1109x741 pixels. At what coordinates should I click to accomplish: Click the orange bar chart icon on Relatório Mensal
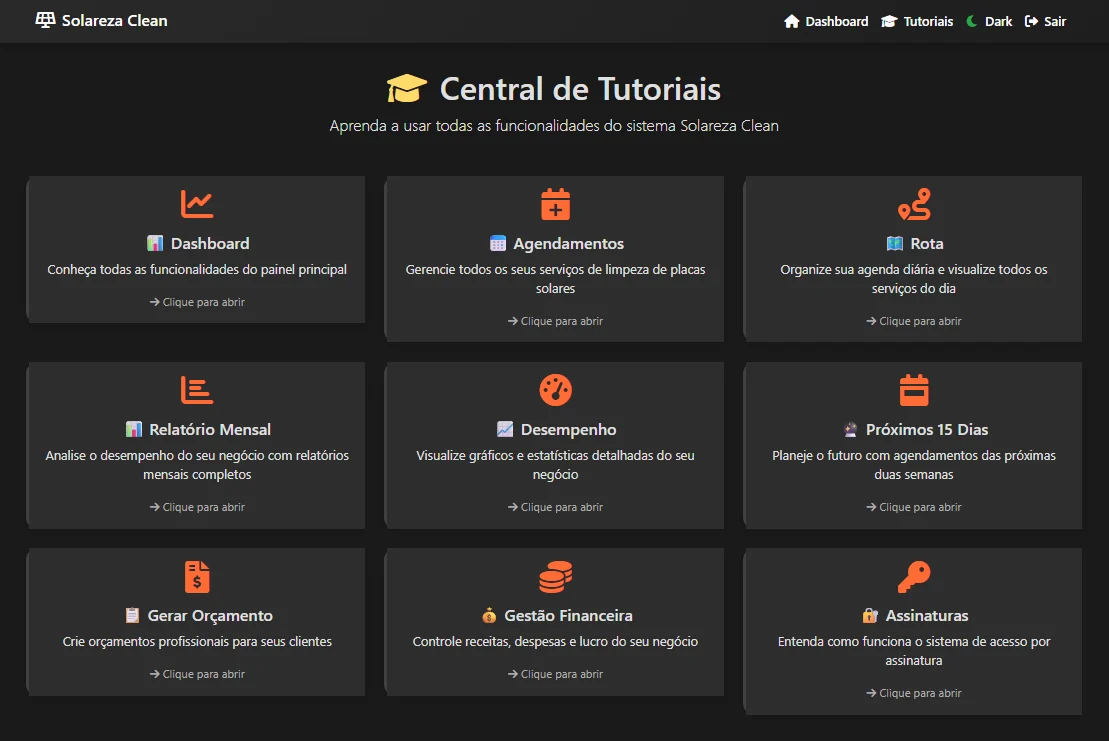197,390
